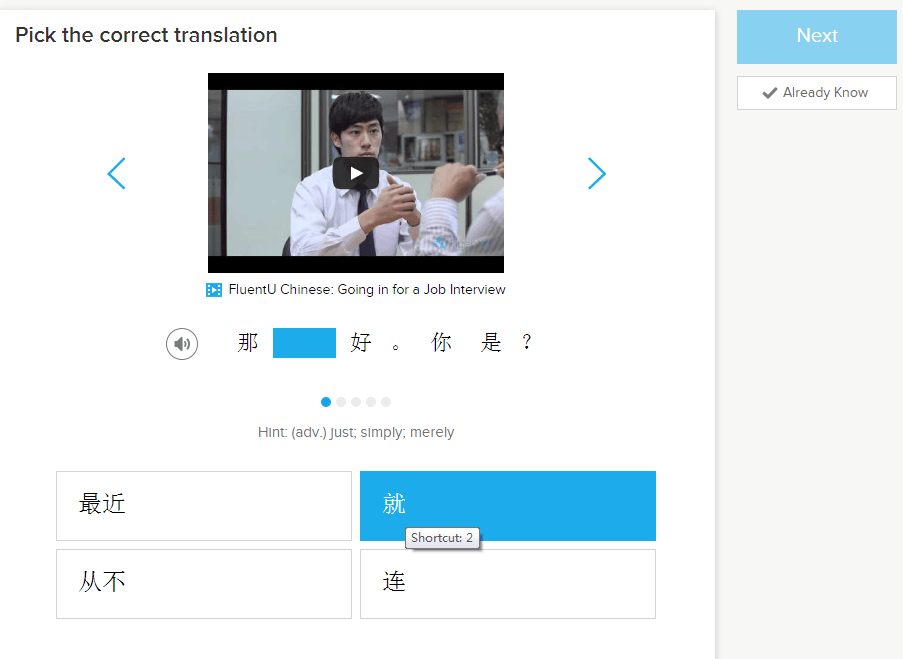Viewport: 903px width, 659px height.
Task: Go to previous example with left arrow
Action: pyautogui.click(x=116, y=173)
